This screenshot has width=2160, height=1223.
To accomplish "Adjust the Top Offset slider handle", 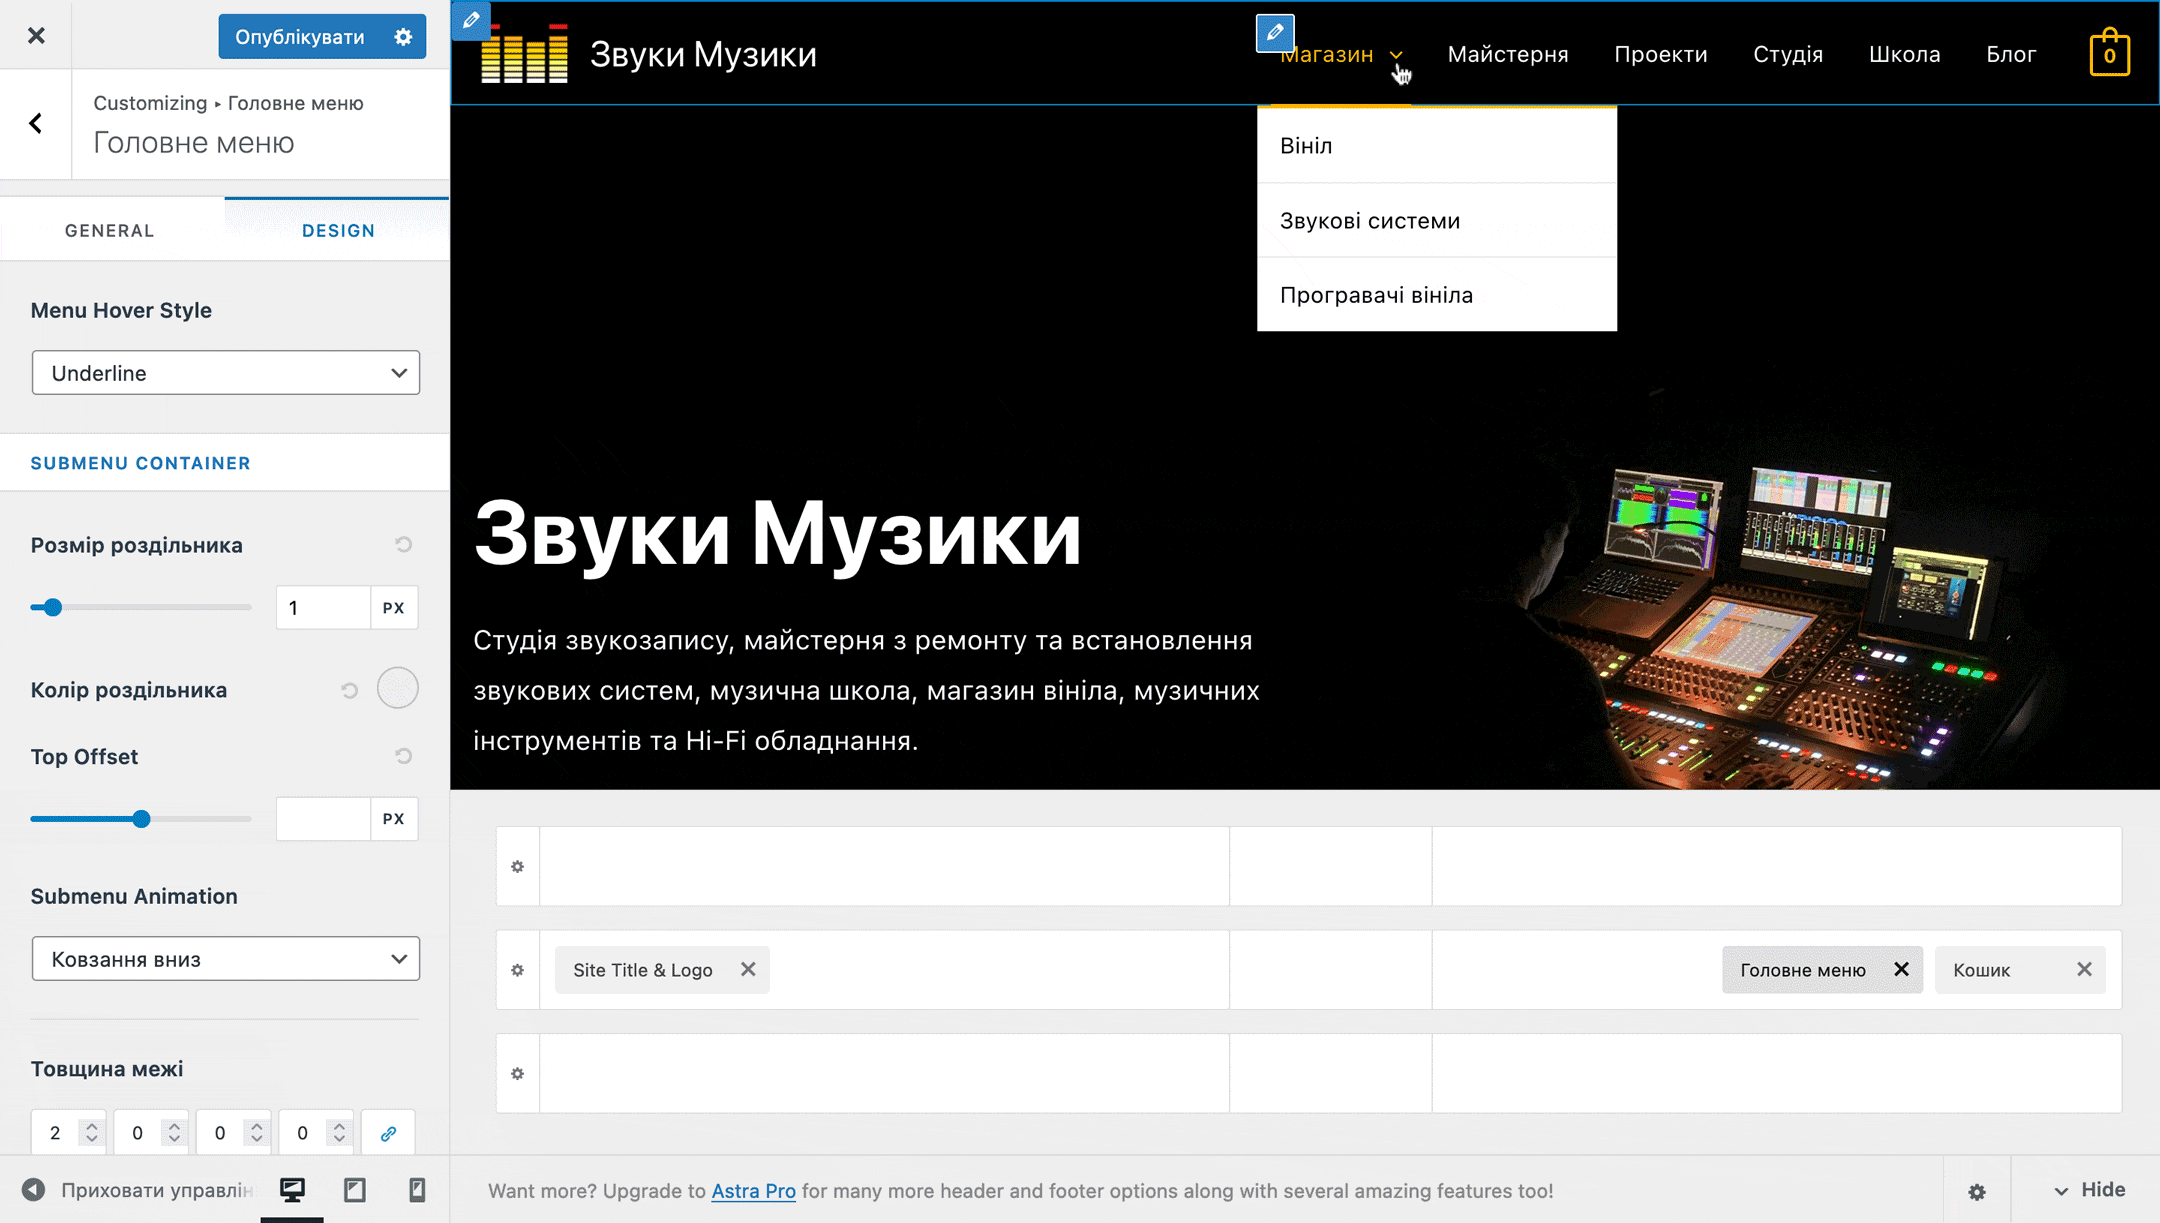I will click(x=141, y=819).
